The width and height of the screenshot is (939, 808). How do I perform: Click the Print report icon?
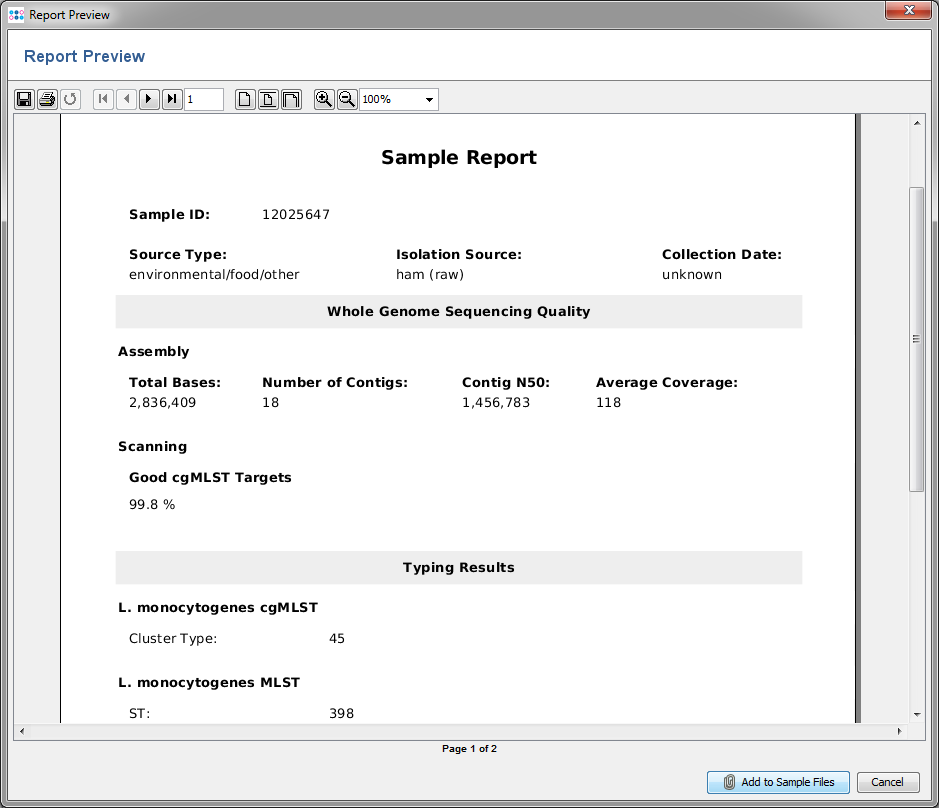click(x=47, y=99)
